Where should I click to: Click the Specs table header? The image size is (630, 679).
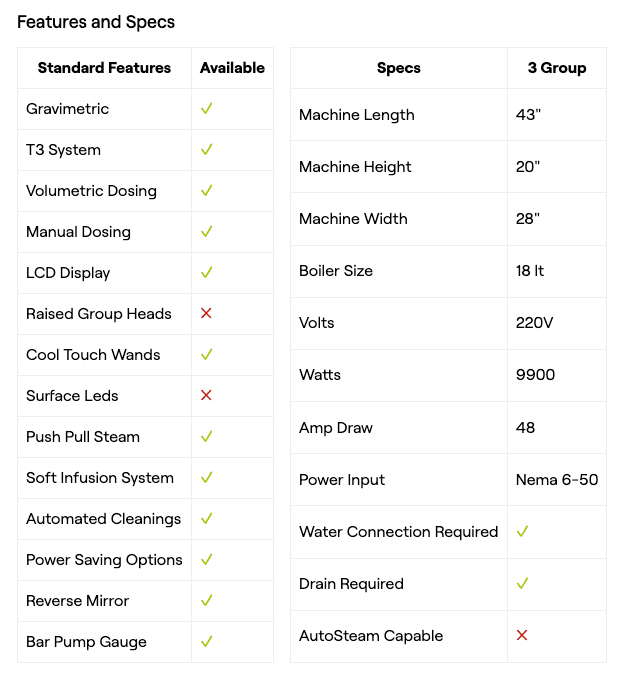pyautogui.click(x=398, y=68)
